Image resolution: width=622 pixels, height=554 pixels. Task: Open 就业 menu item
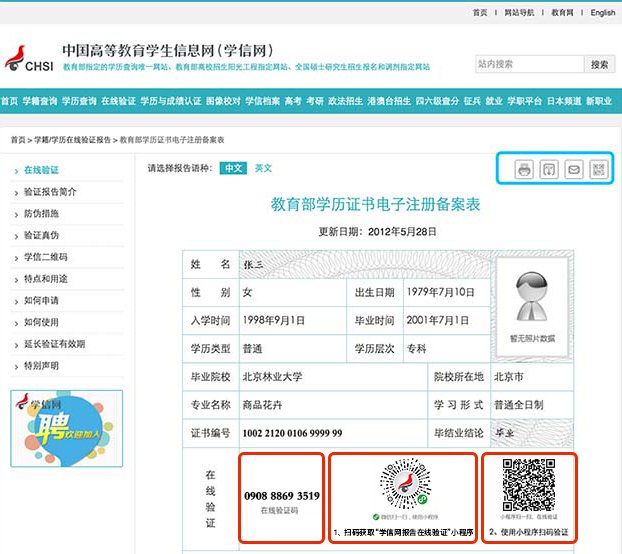click(x=494, y=101)
